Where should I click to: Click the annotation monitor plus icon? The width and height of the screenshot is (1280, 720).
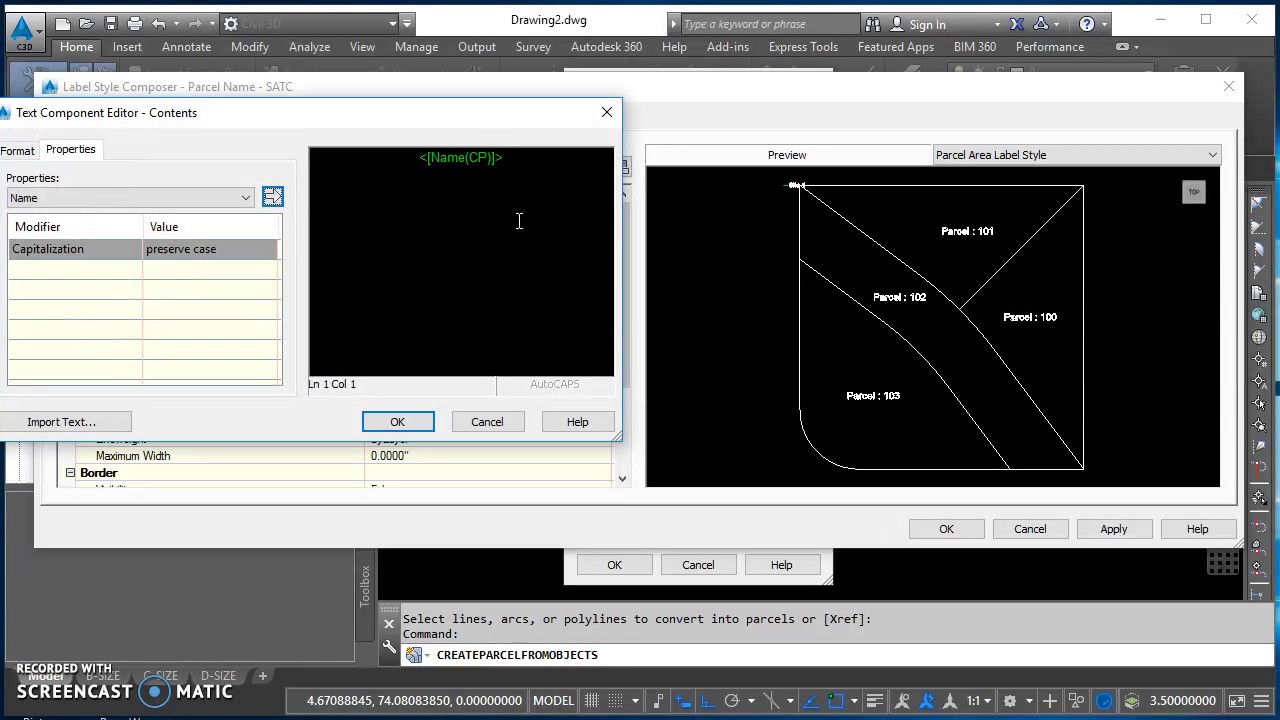pos(1050,701)
